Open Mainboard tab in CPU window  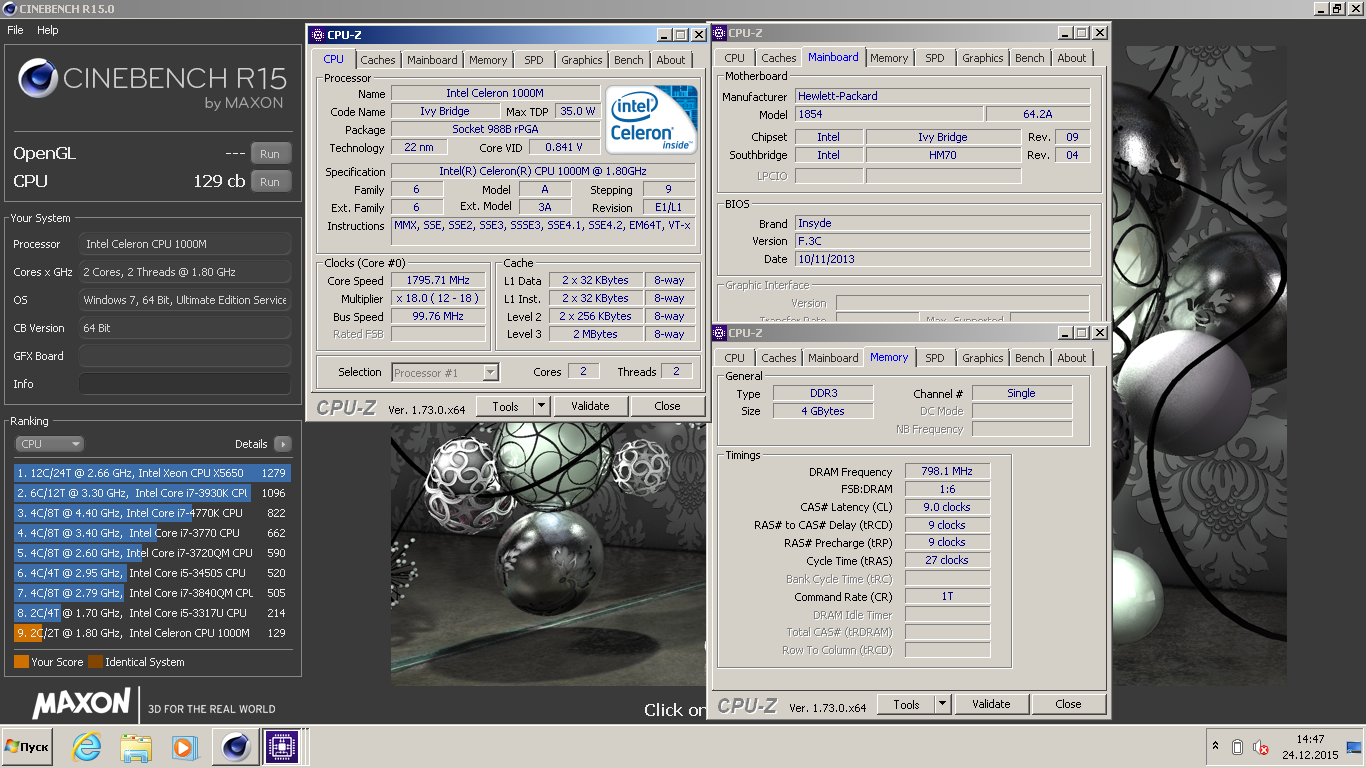pos(432,60)
